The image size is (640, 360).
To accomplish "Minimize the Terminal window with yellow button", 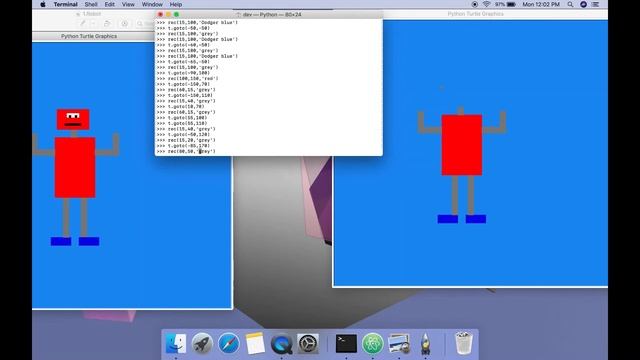I will coord(169,14).
